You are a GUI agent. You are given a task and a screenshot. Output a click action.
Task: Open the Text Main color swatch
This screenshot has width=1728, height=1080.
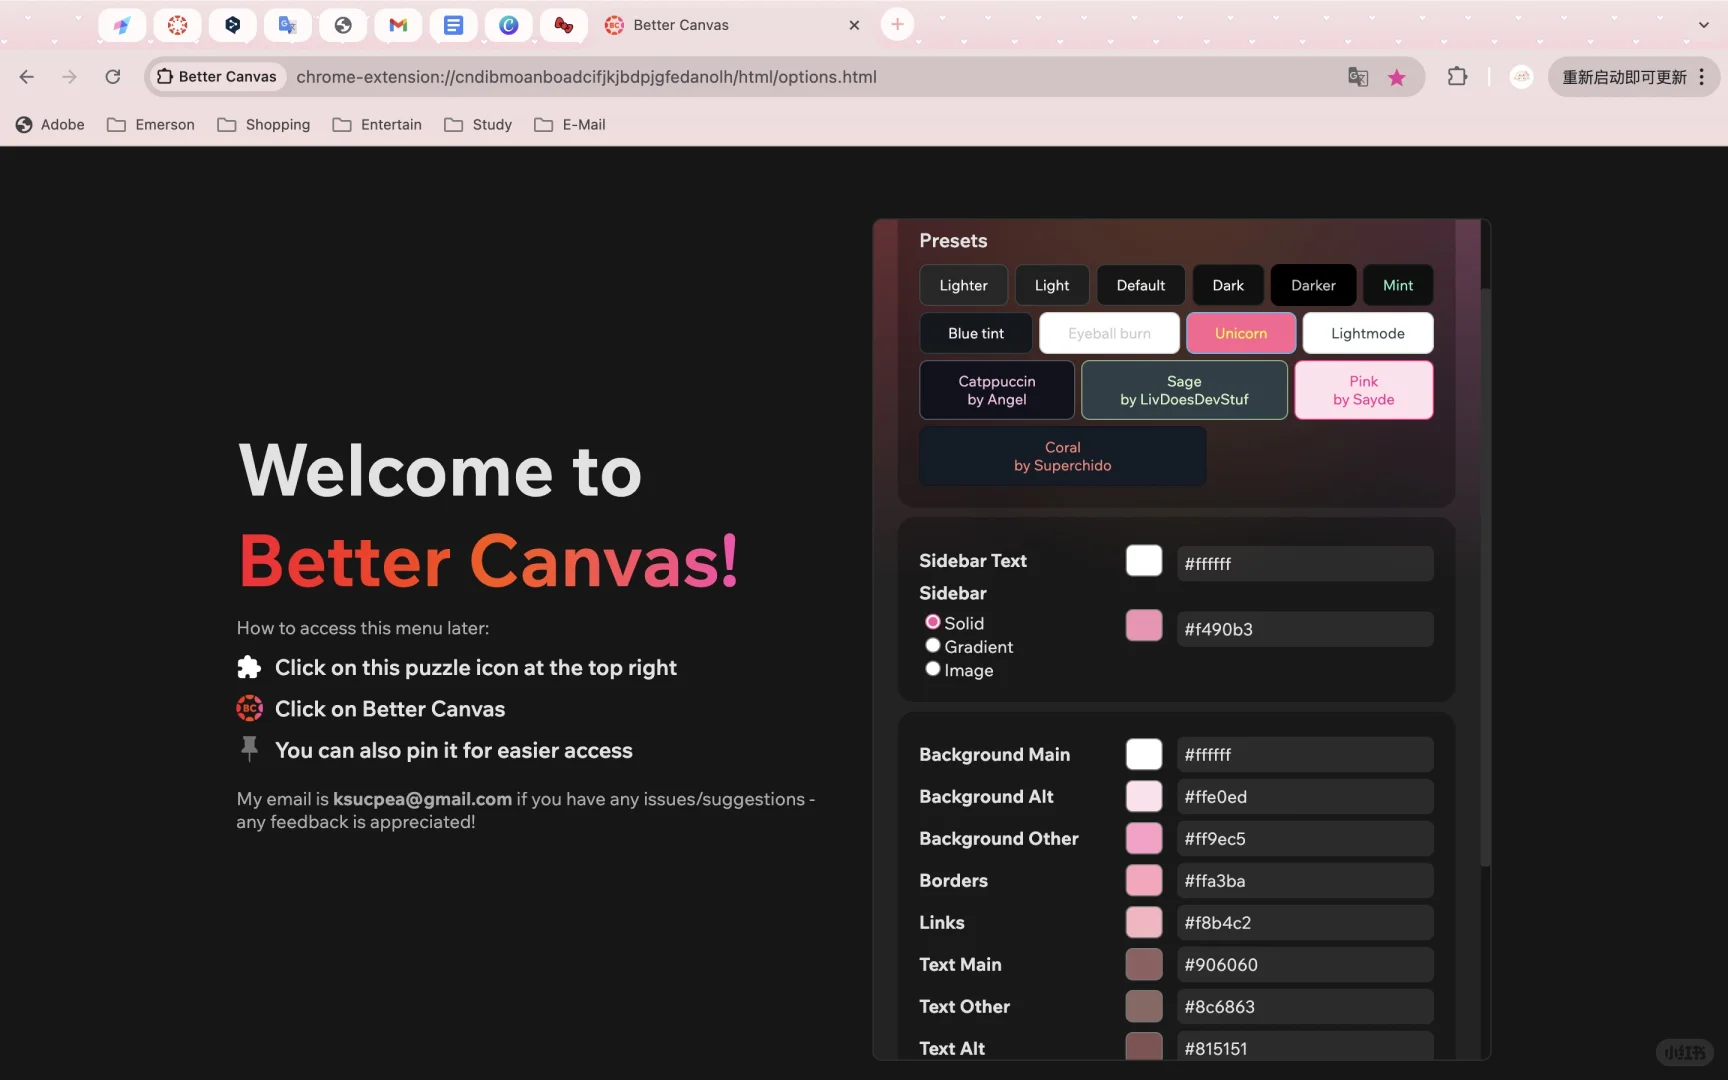point(1144,964)
